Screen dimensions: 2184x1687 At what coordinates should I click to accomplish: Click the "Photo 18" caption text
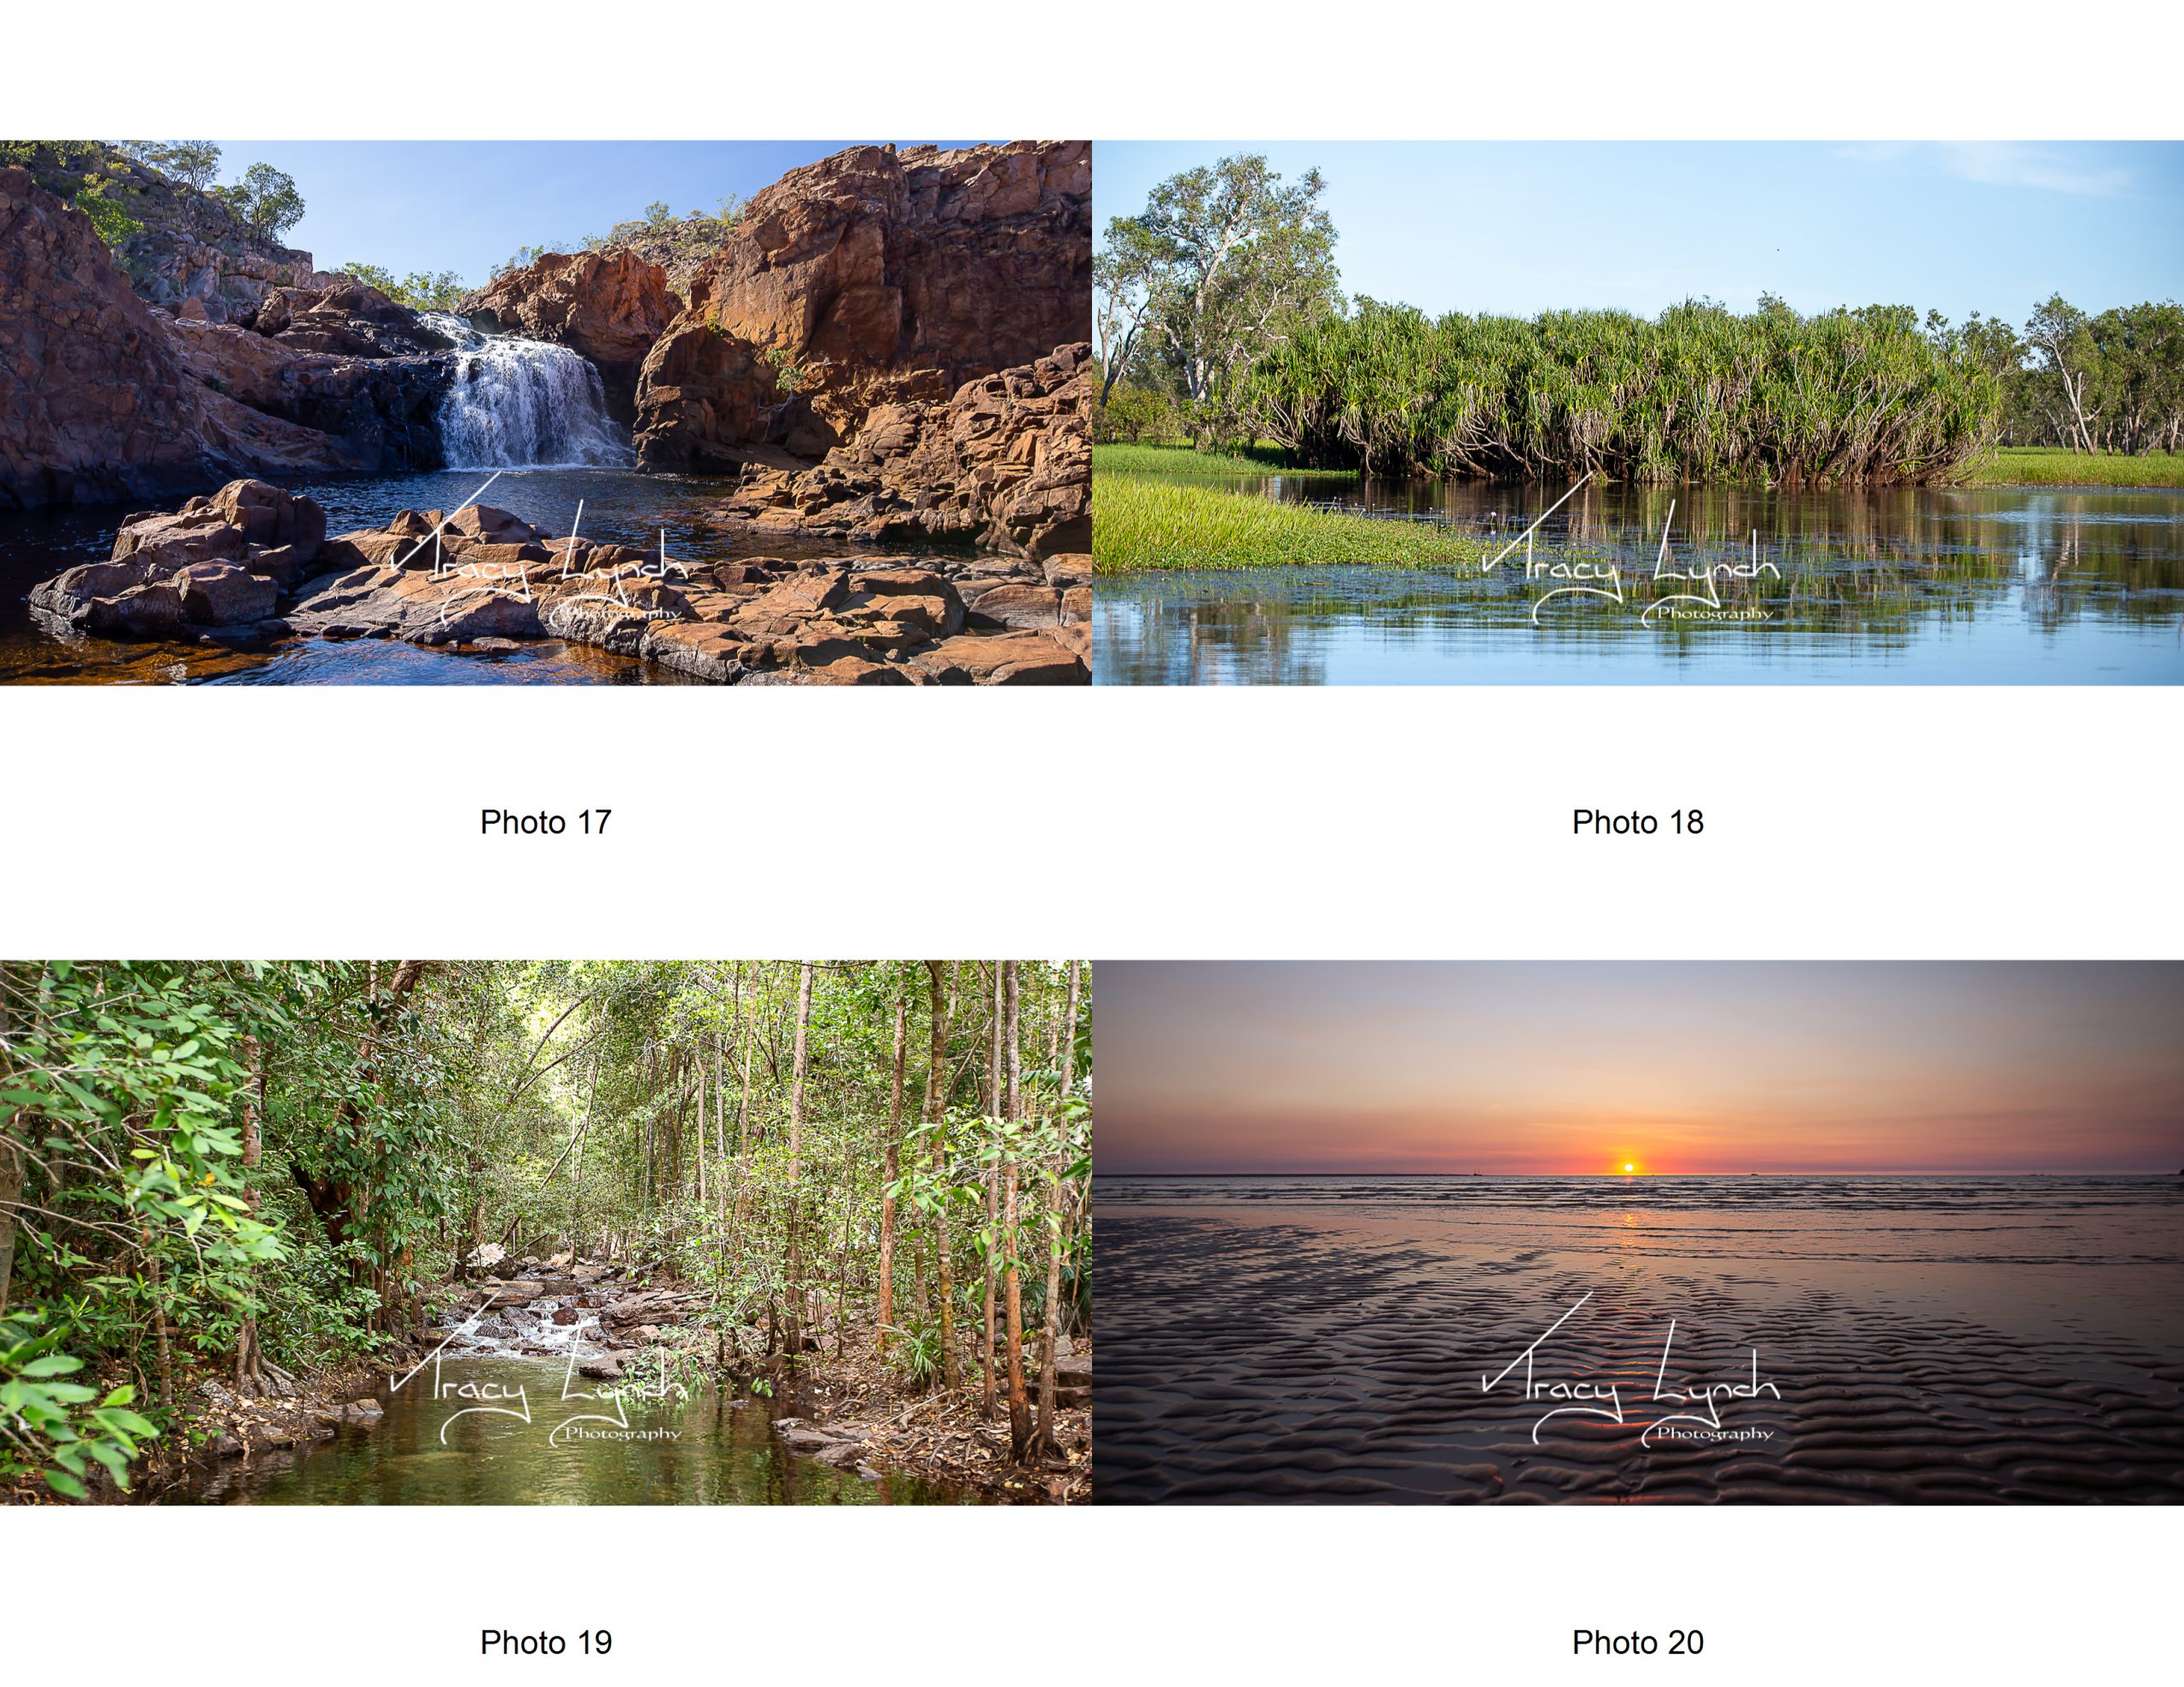[1638, 822]
